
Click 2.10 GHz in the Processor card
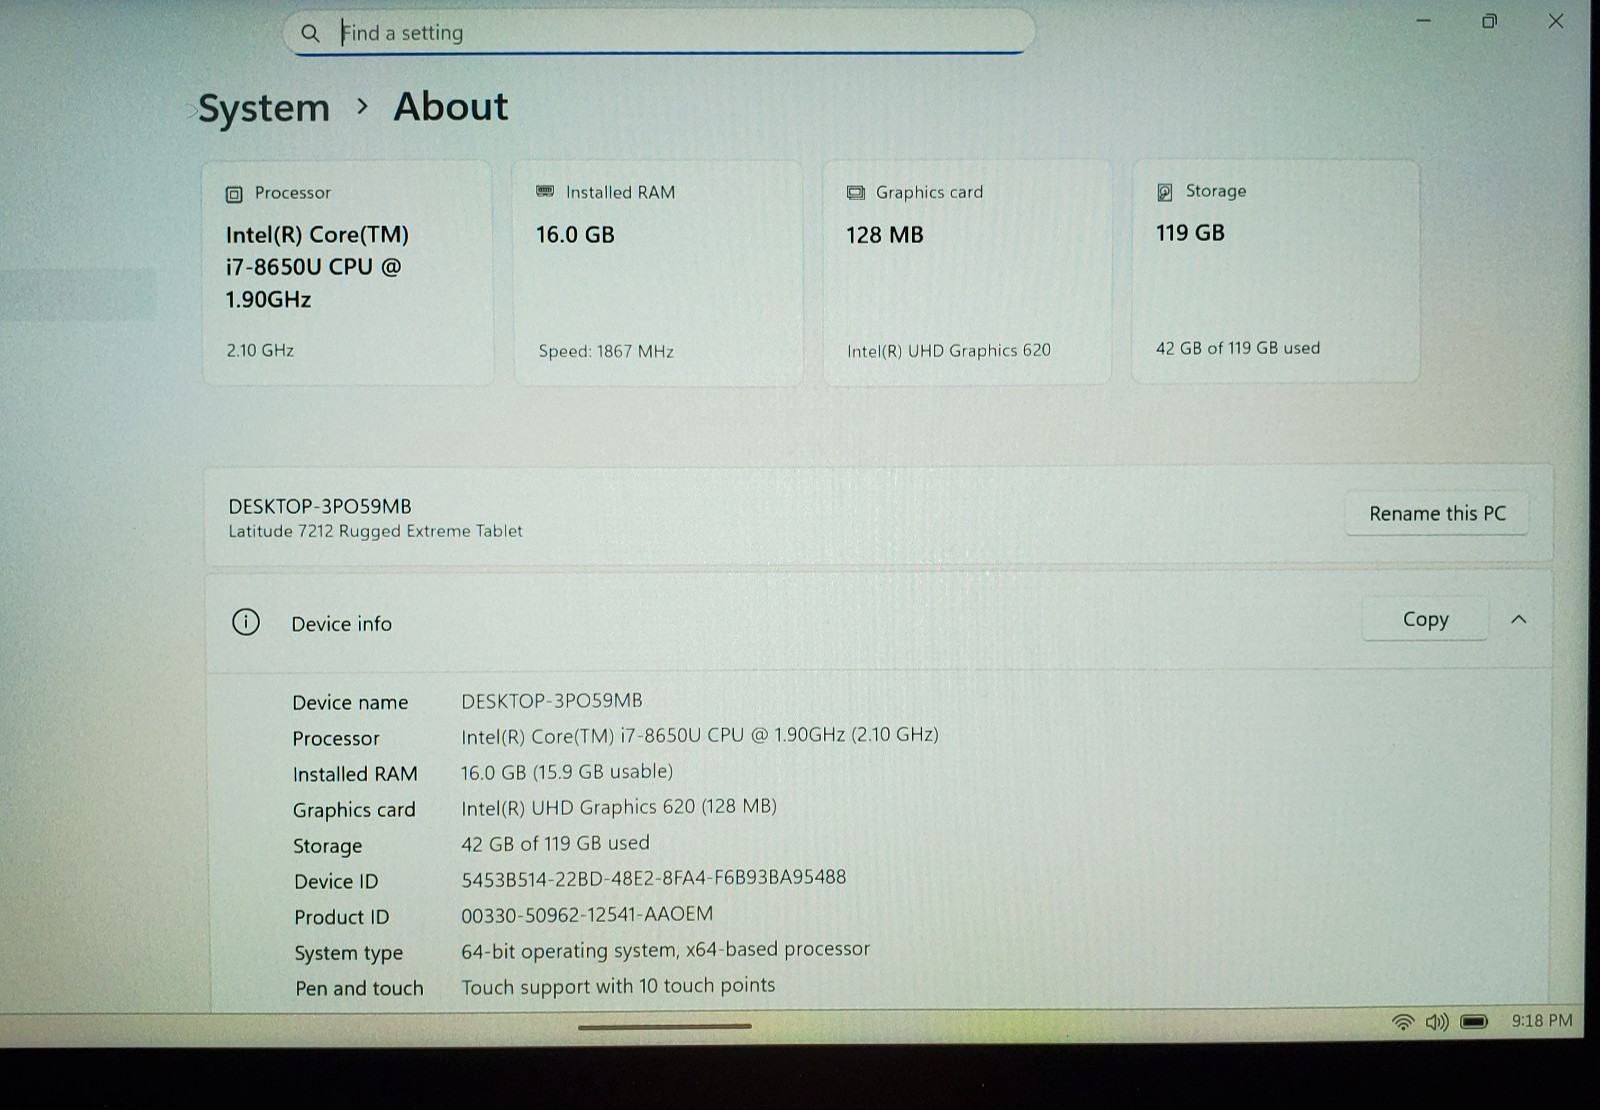(260, 350)
